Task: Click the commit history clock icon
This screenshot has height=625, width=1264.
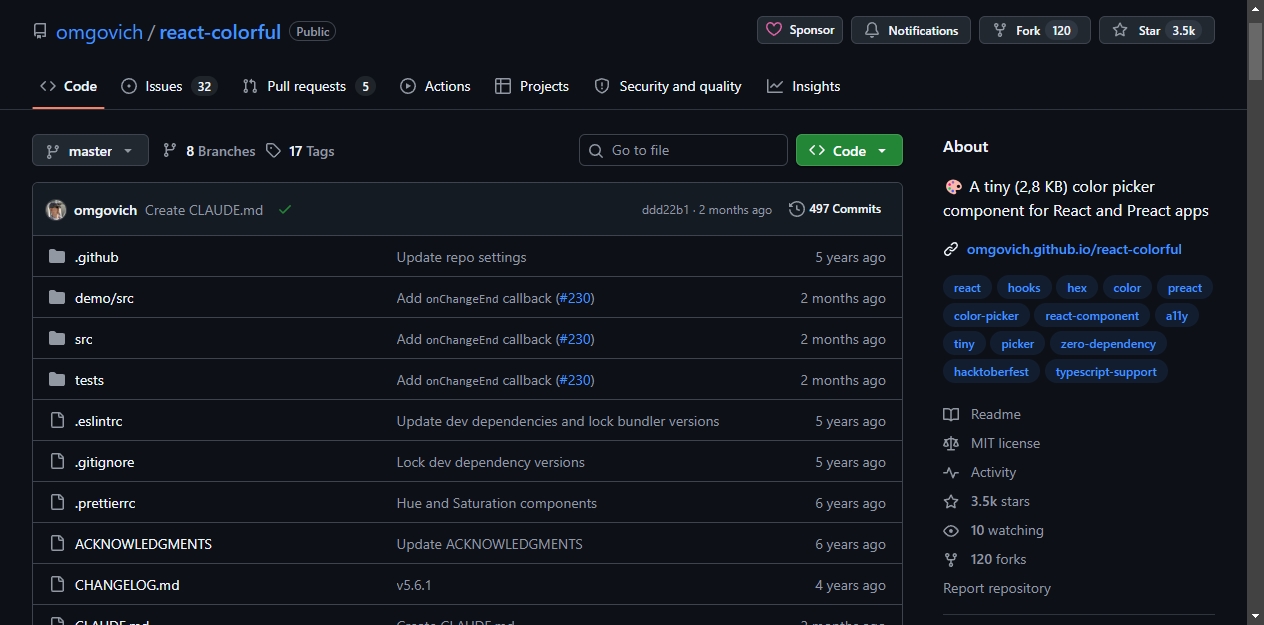Action: point(796,209)
